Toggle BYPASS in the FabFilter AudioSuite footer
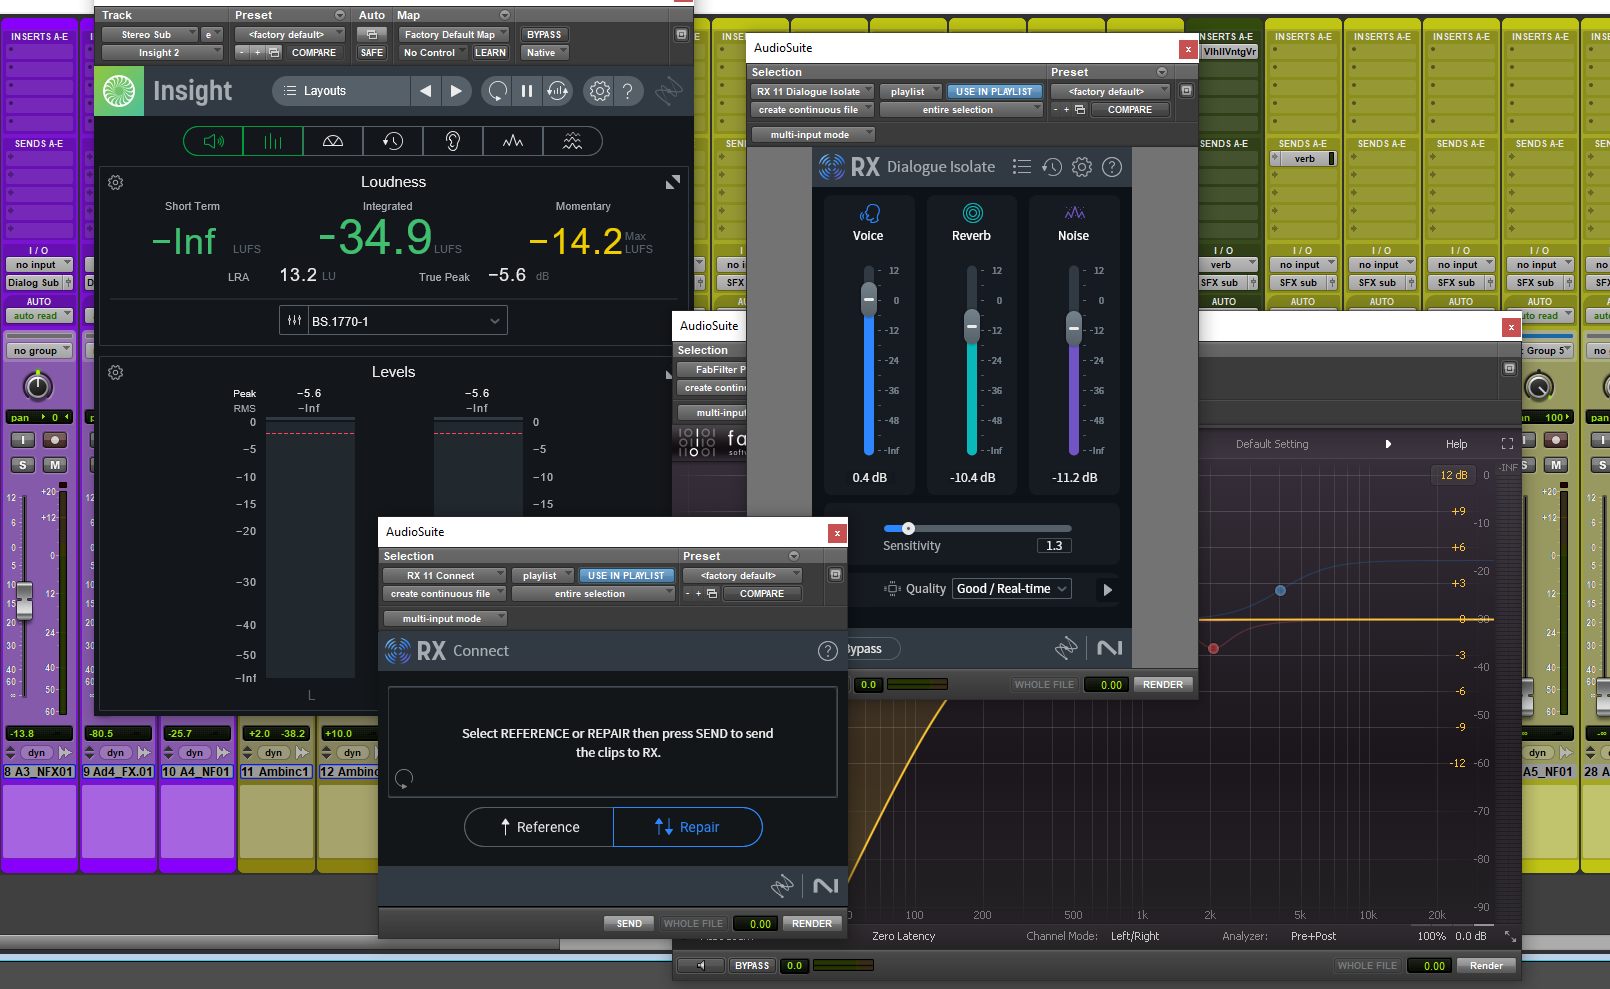Viewport: 1610px width, 989px height. click(752, 966)
